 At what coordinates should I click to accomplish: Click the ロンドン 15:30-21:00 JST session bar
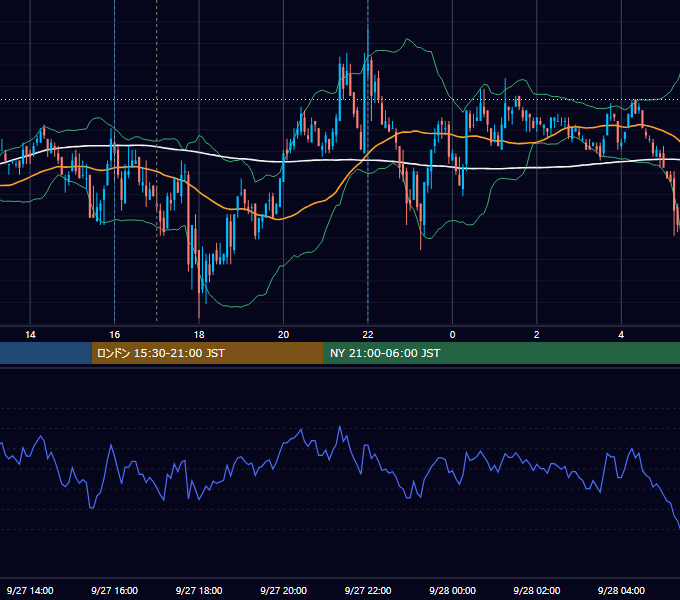coord(207,353)
